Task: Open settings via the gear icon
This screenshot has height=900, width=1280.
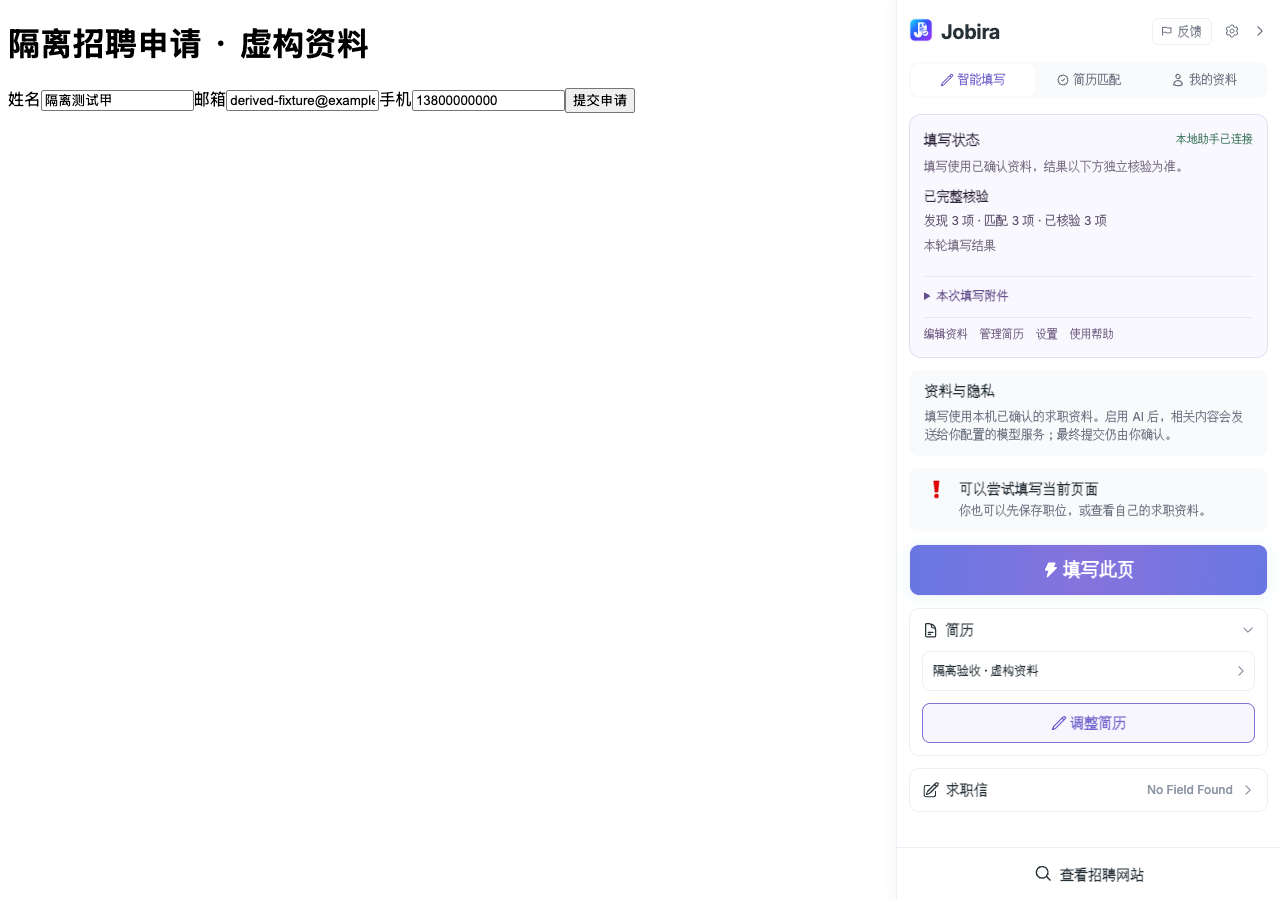Action: point(1232,31)
